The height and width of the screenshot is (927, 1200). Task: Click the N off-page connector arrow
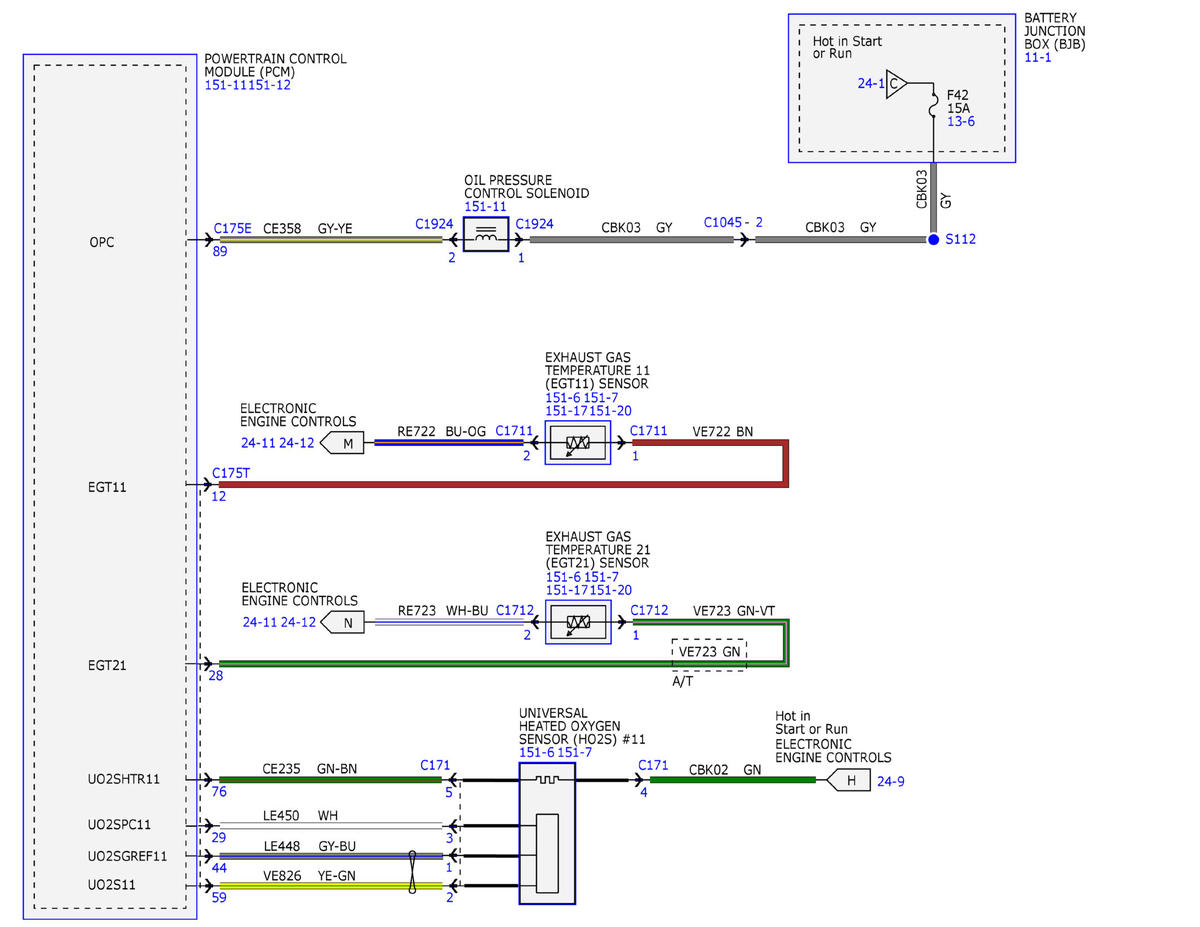(343, 622)
